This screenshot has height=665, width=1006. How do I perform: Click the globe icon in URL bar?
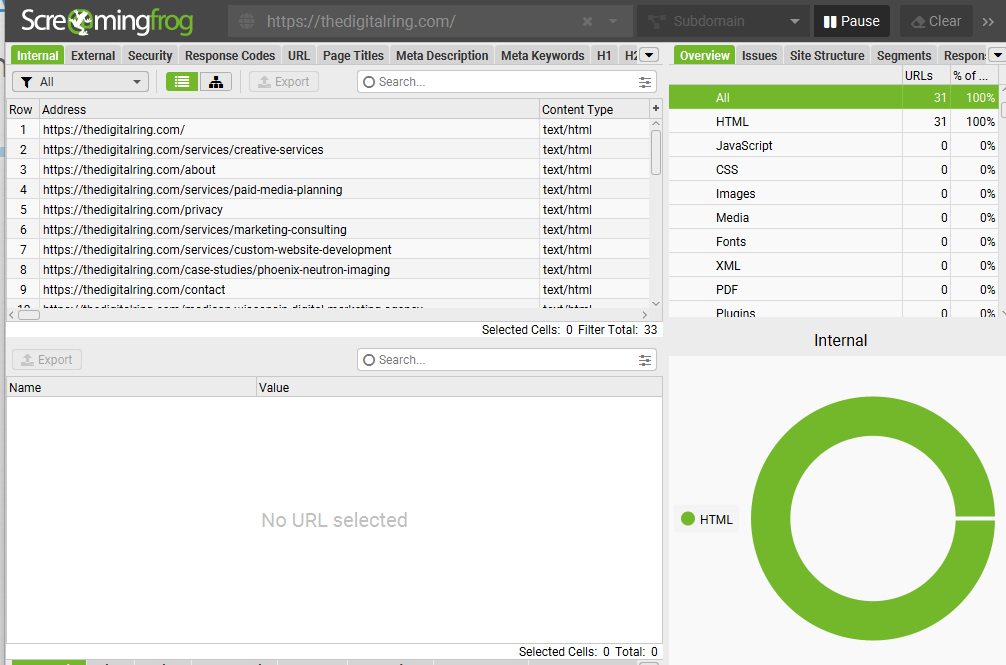coord(247,22)
